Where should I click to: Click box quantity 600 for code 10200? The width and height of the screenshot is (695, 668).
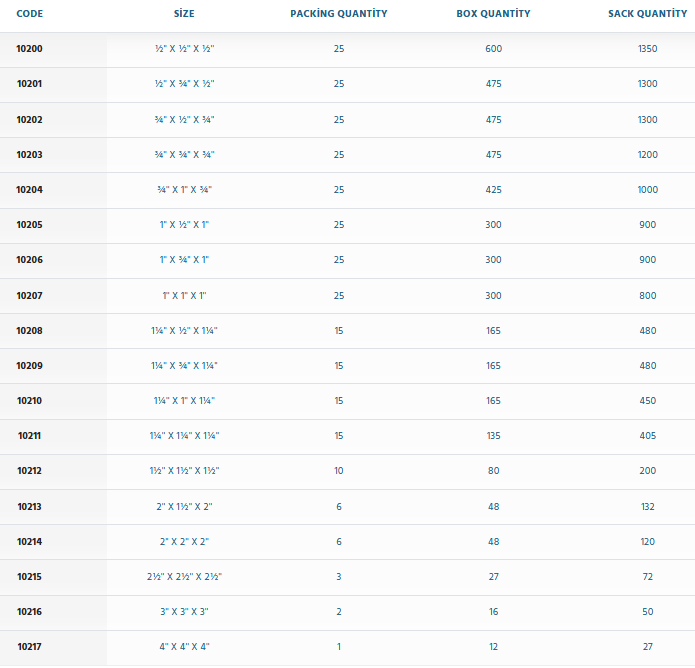pos(493,49)
